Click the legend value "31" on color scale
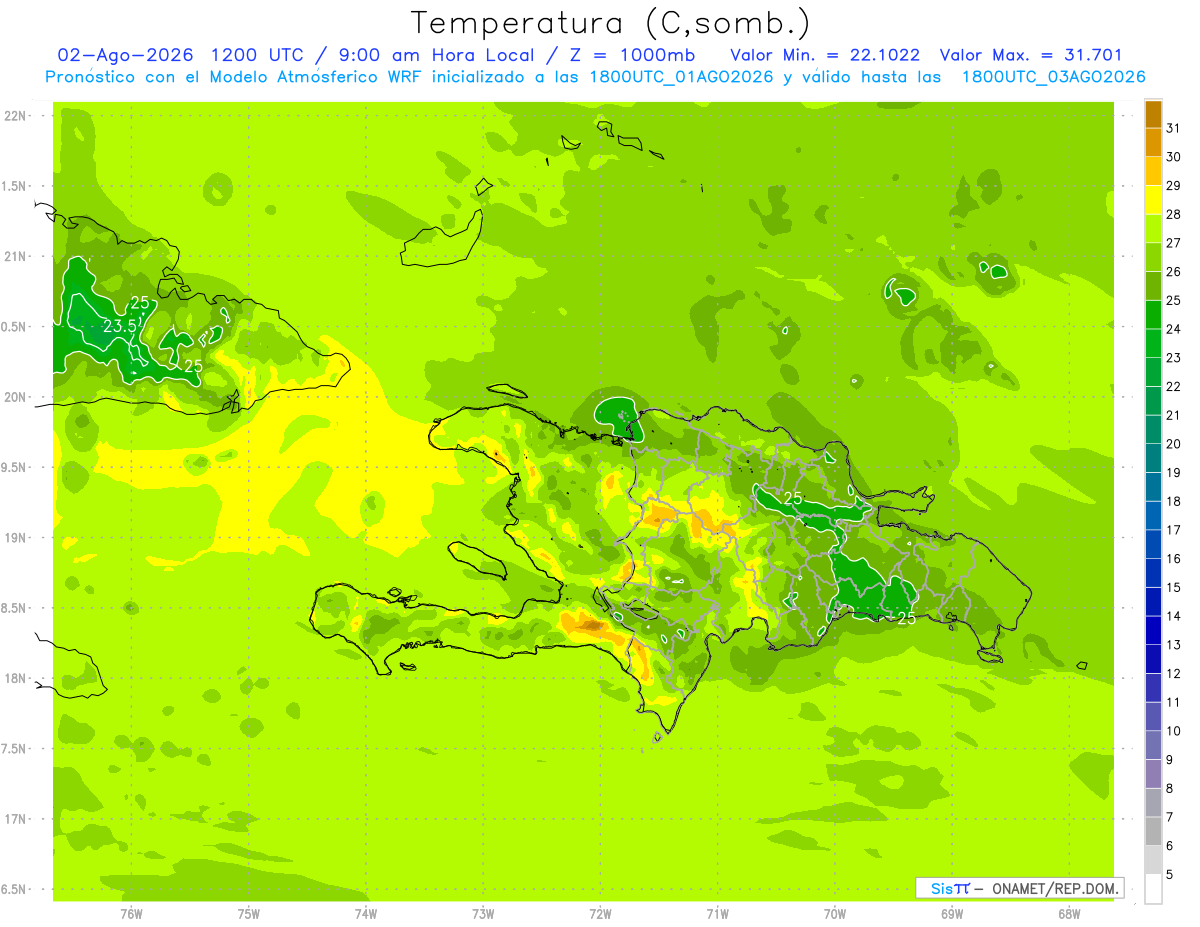 pos(1174,128)
